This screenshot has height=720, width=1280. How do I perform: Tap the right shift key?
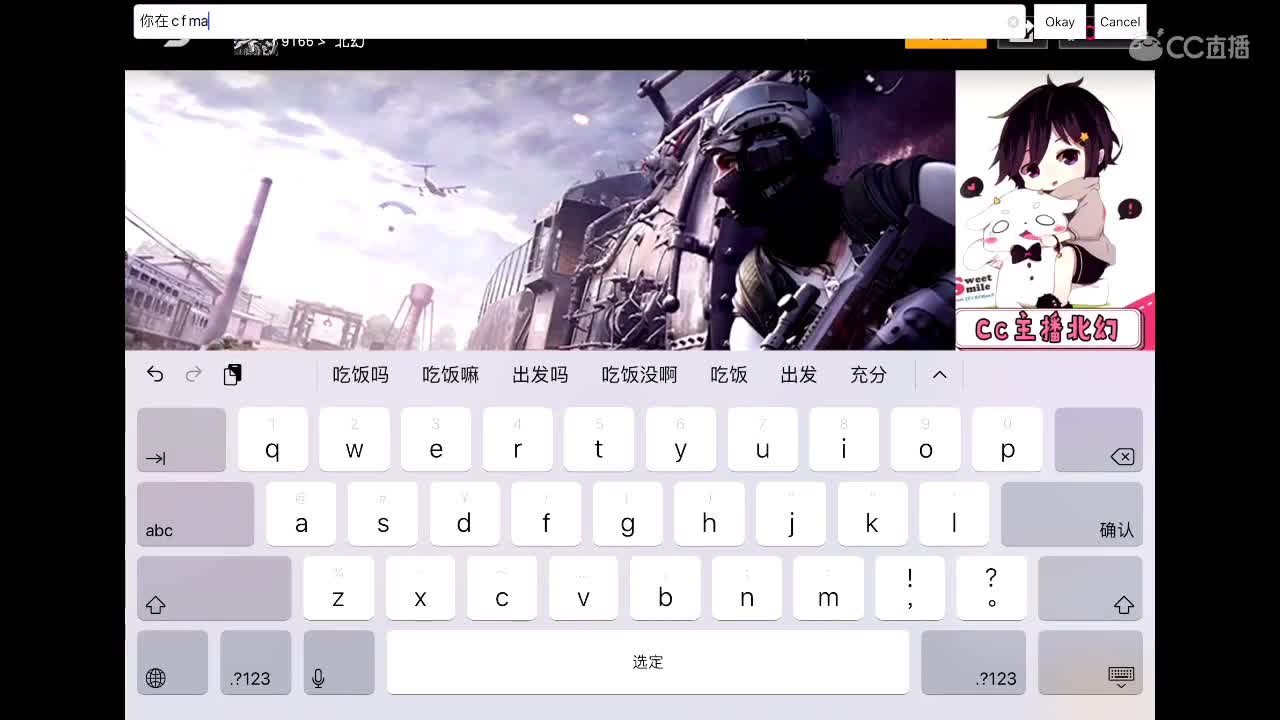click(x=1090, y=588)
